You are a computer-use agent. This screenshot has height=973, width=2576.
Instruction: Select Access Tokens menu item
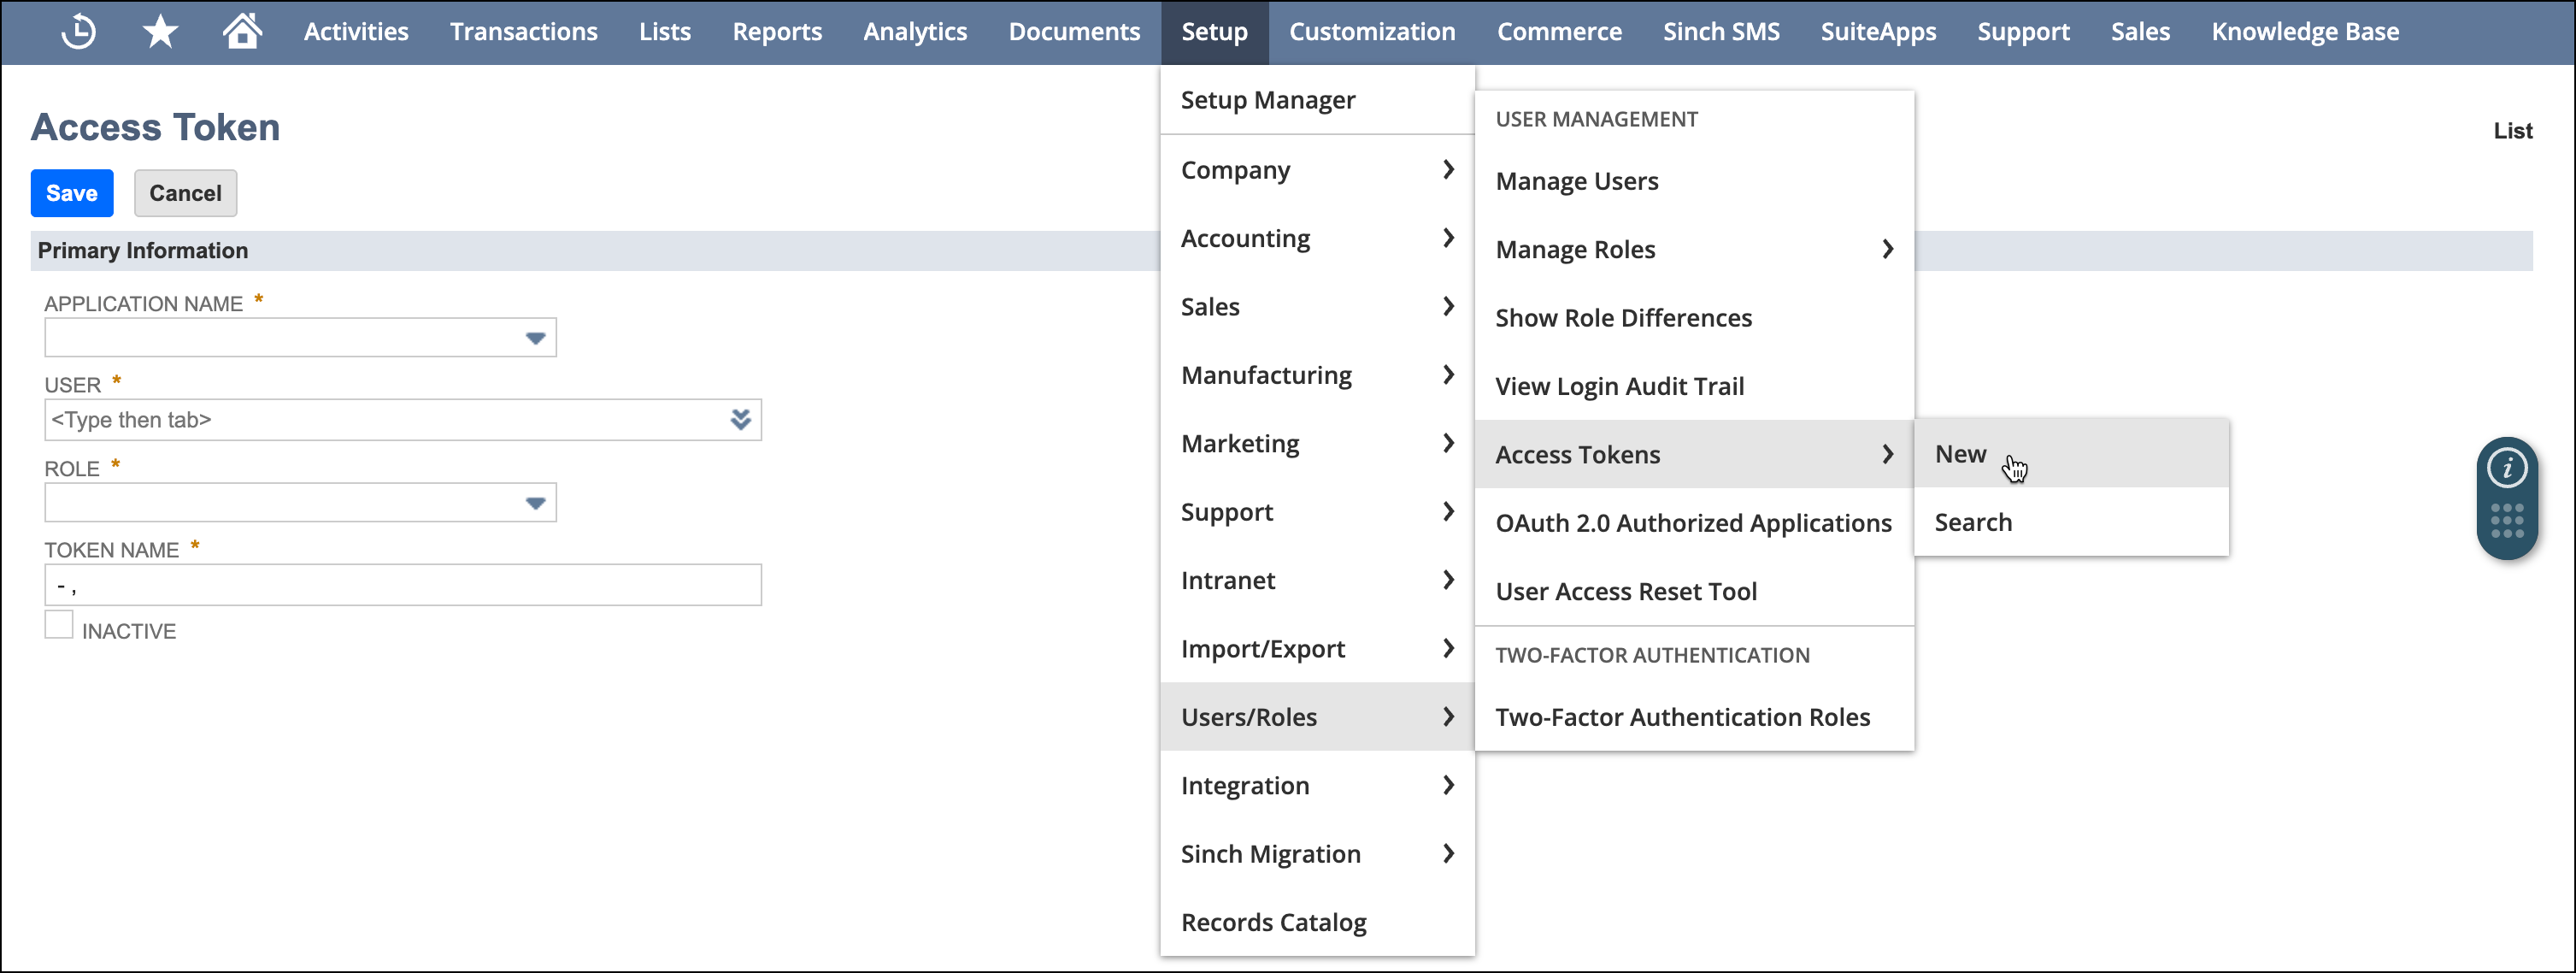coord(1694,454)
